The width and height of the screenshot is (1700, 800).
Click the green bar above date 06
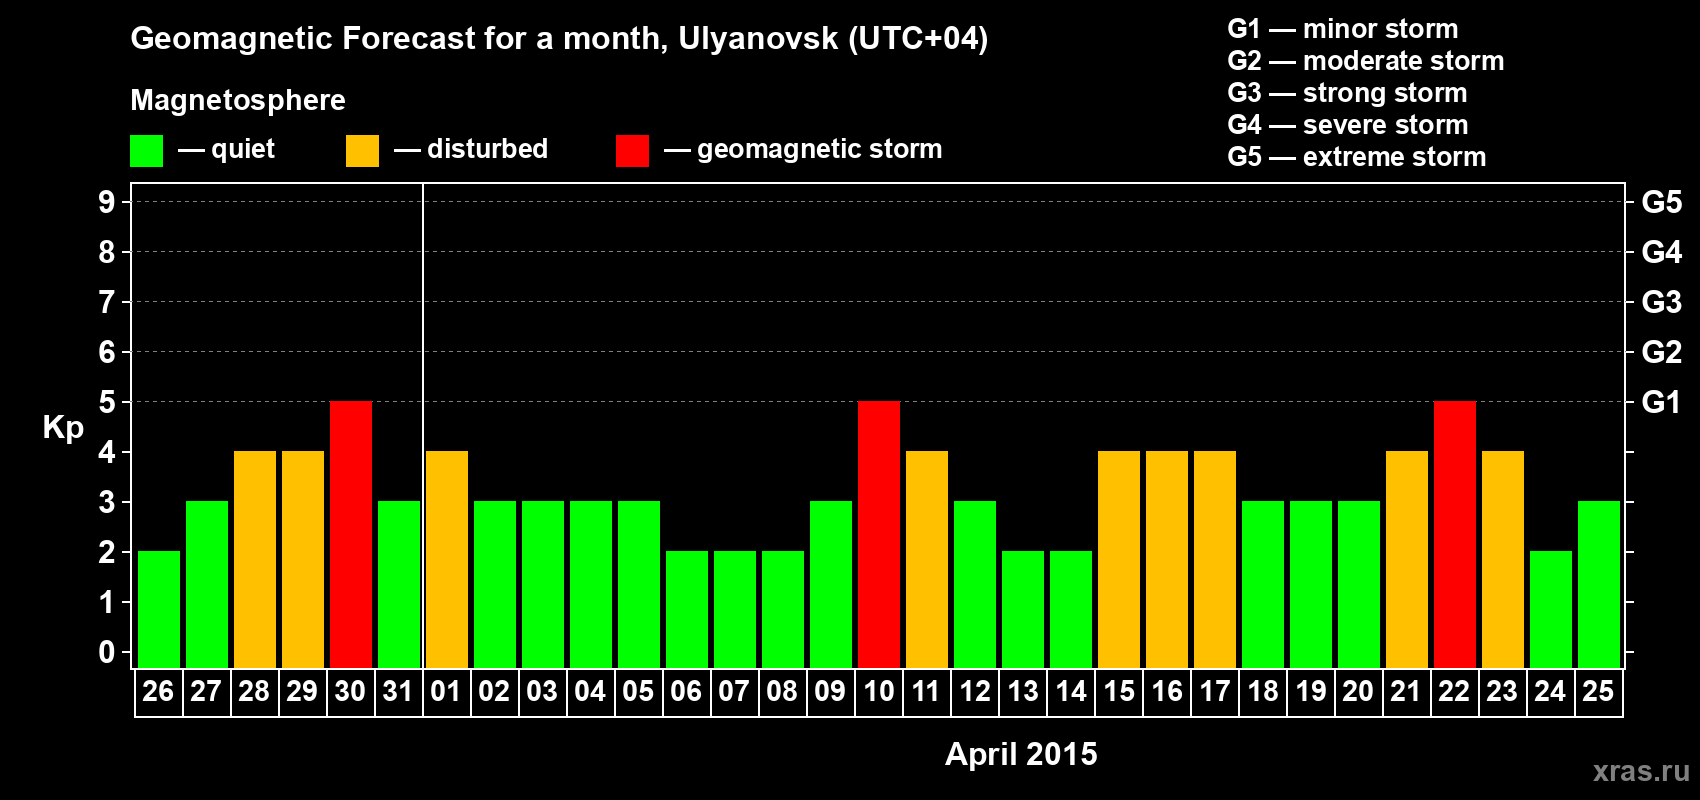687,610
